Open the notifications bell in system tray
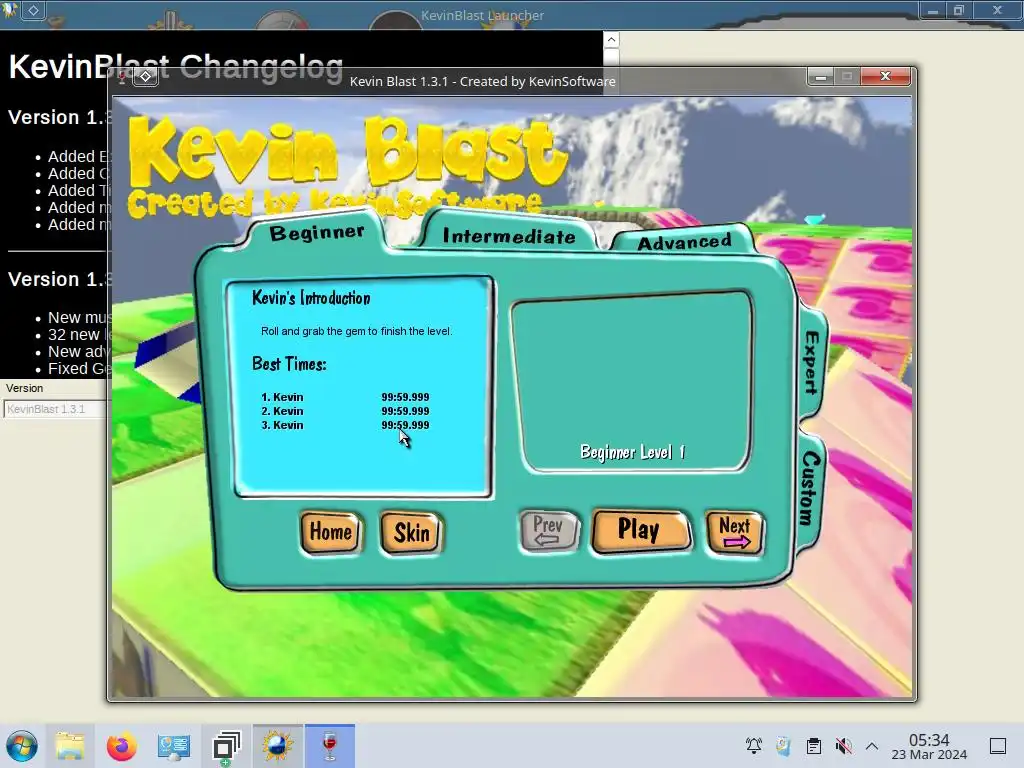The width and height of the screenshot is (1024, 768). 754,746
